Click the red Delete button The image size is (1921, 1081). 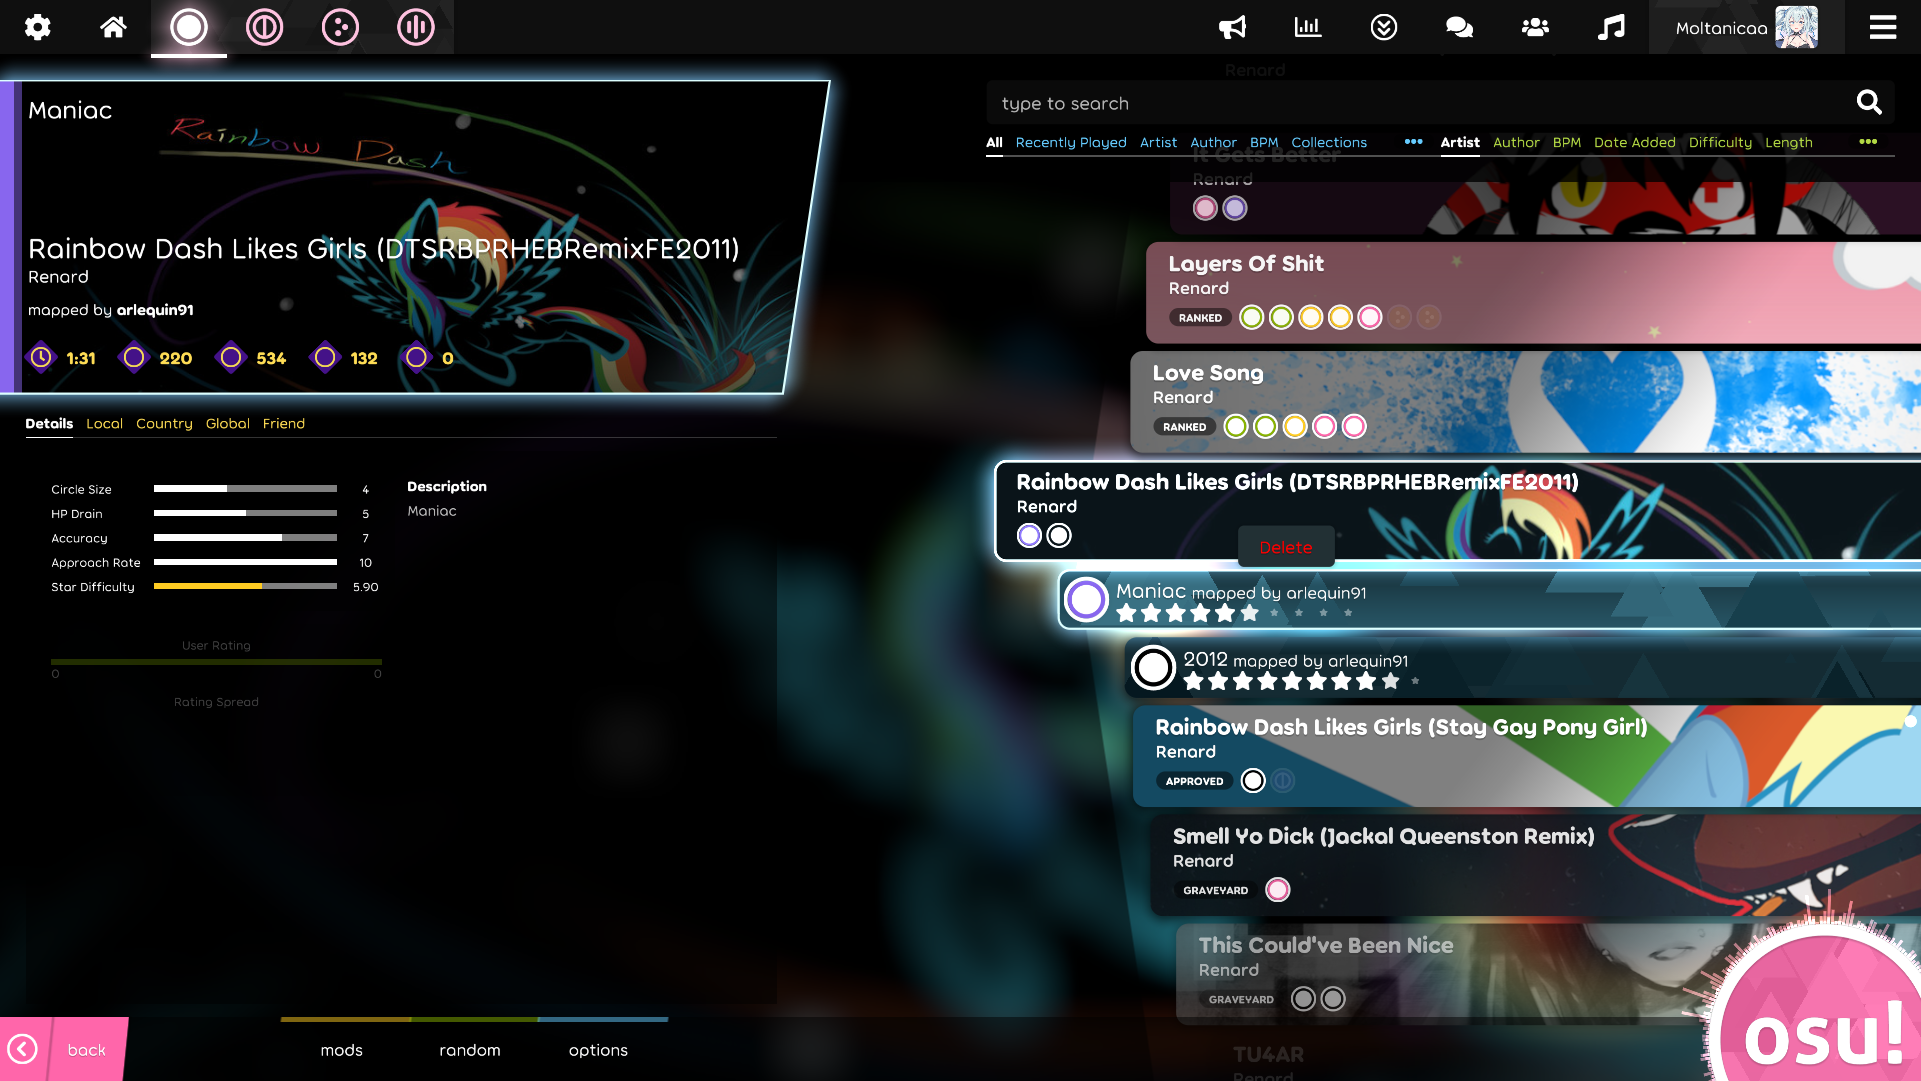(1286, 547)
